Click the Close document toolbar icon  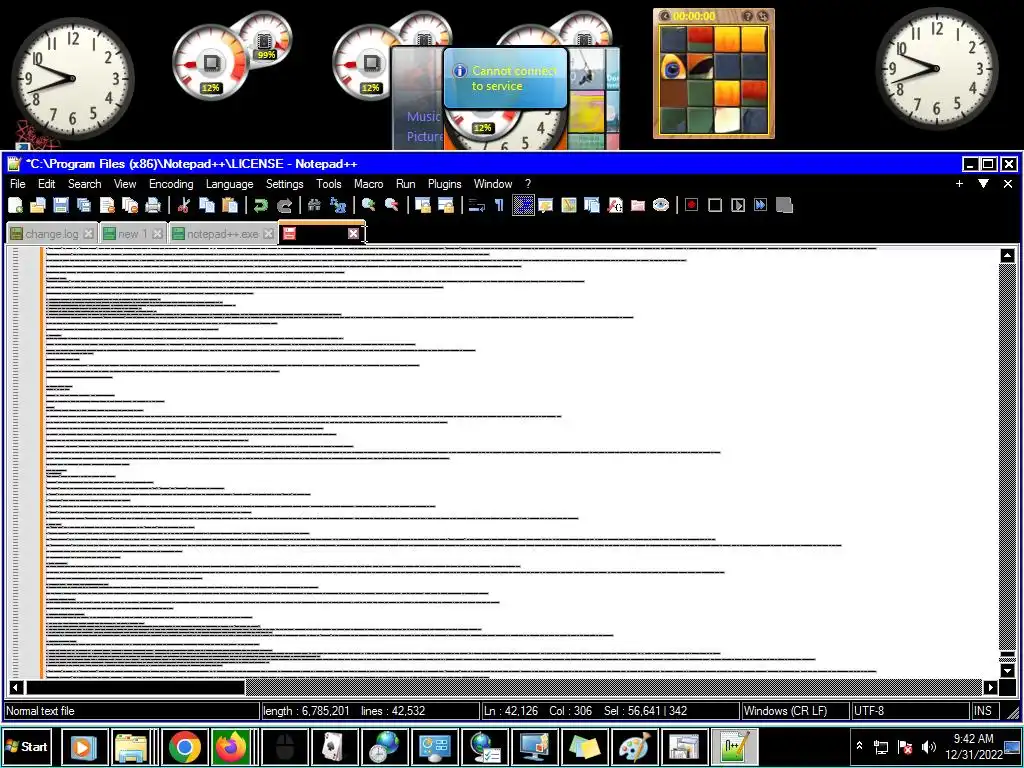(x=107, y=206)
